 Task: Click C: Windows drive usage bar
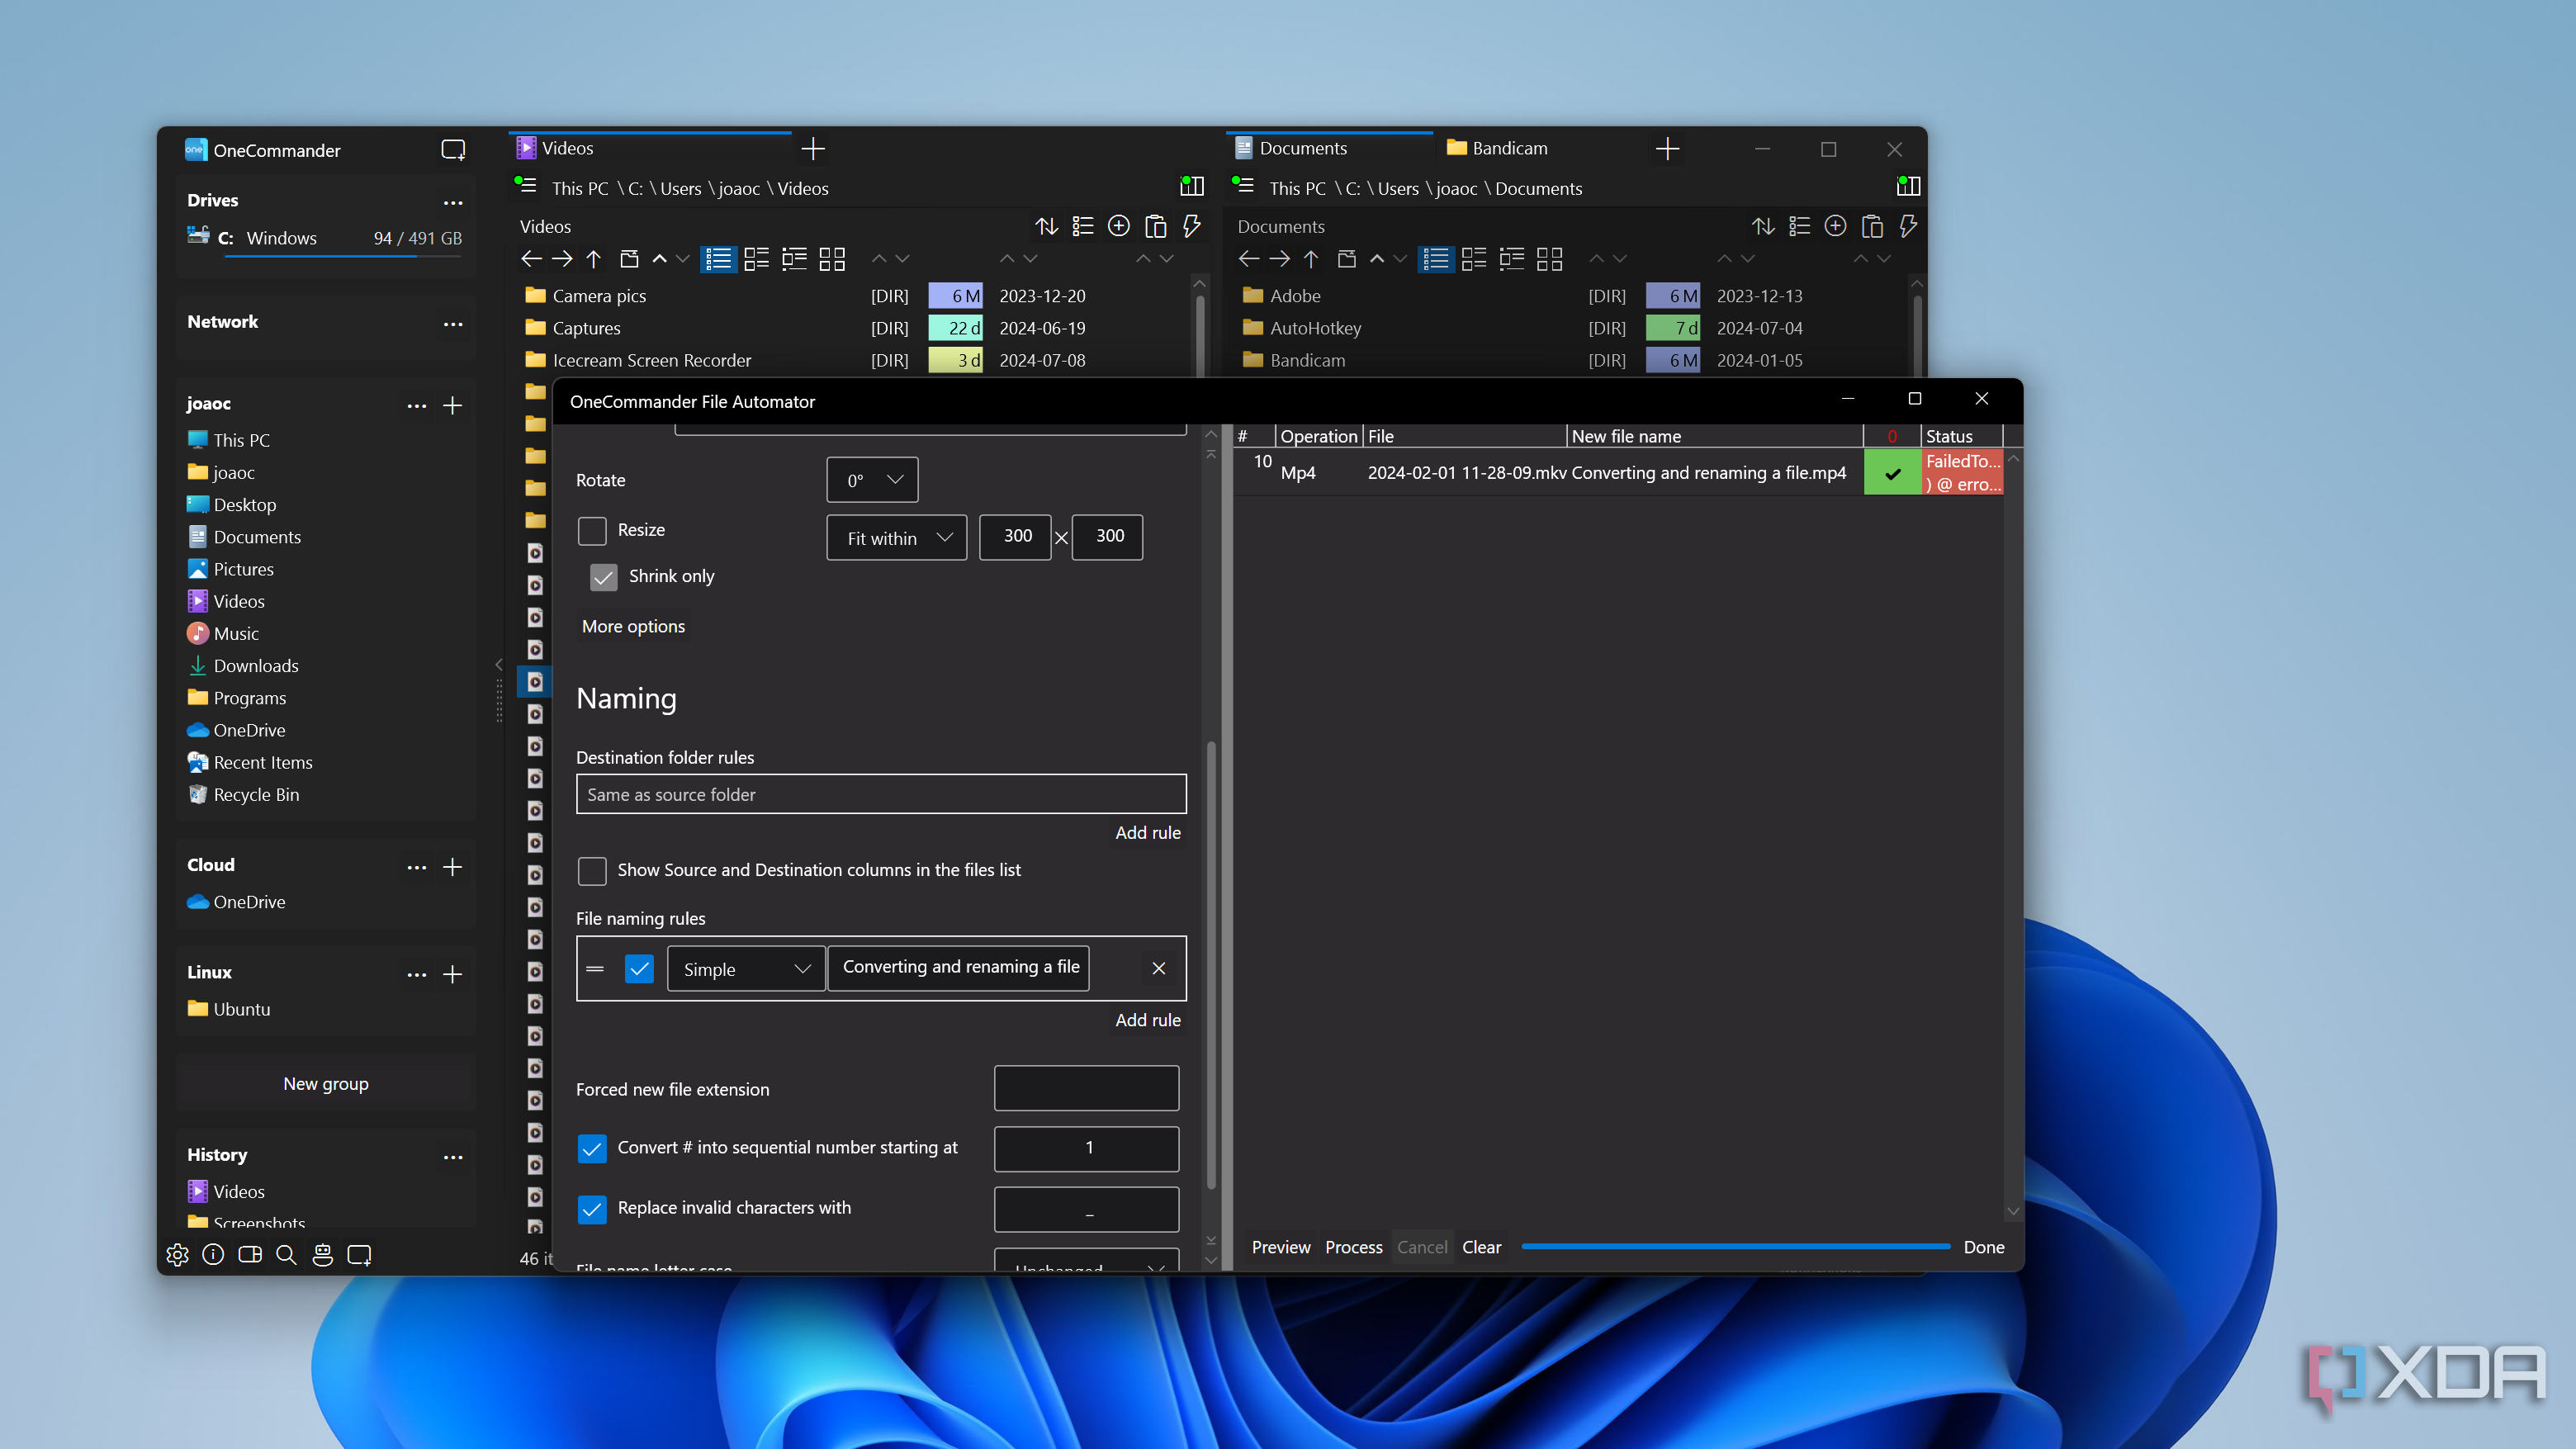(343, 257)
